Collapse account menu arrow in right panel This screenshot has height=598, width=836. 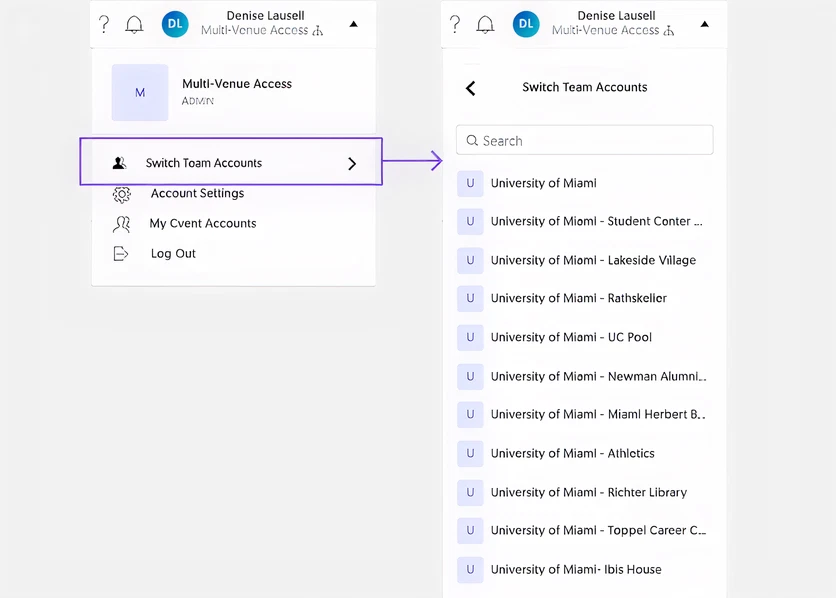coord(704,24)
